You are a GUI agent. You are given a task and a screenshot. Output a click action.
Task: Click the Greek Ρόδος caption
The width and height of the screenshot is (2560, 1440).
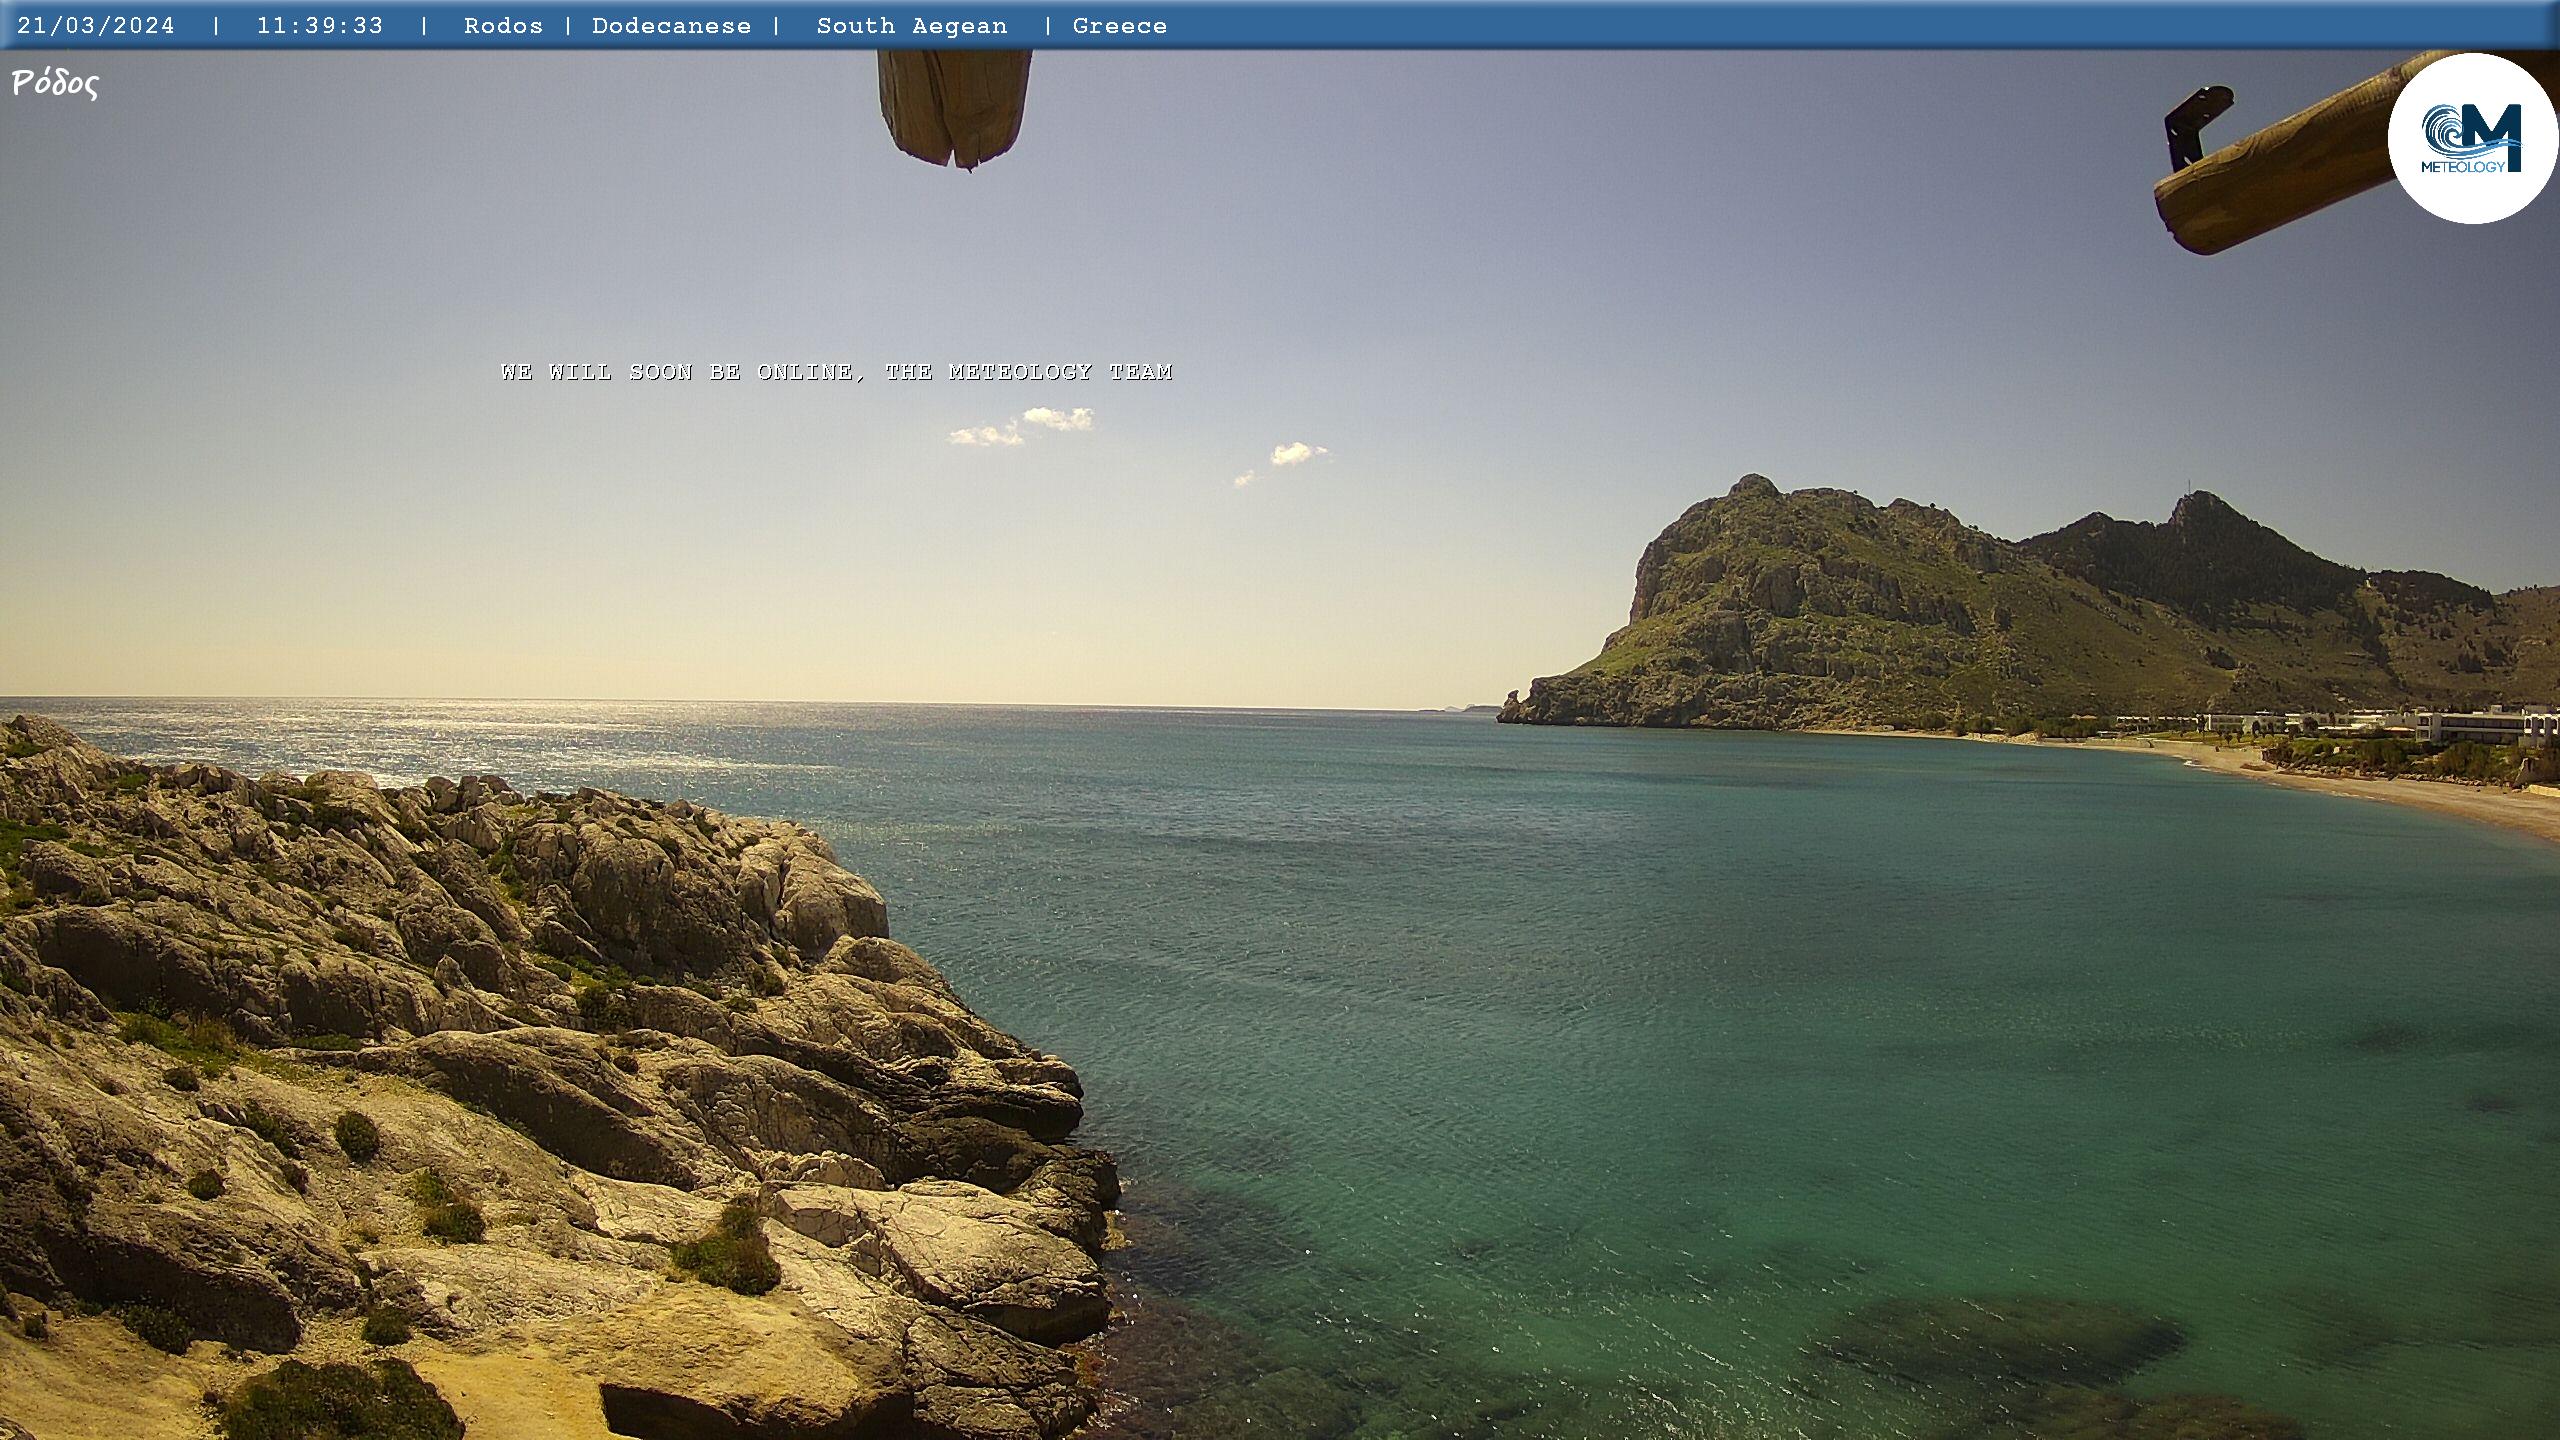tap(55, 84)
